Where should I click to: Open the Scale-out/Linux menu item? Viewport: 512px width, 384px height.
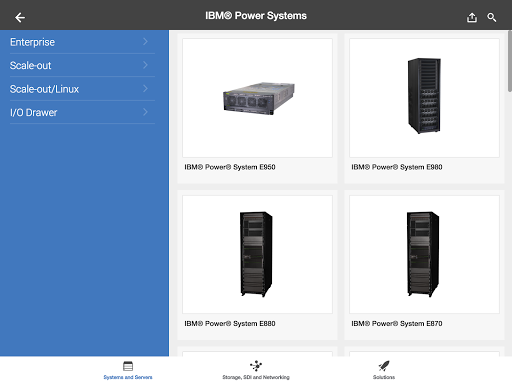82,89
